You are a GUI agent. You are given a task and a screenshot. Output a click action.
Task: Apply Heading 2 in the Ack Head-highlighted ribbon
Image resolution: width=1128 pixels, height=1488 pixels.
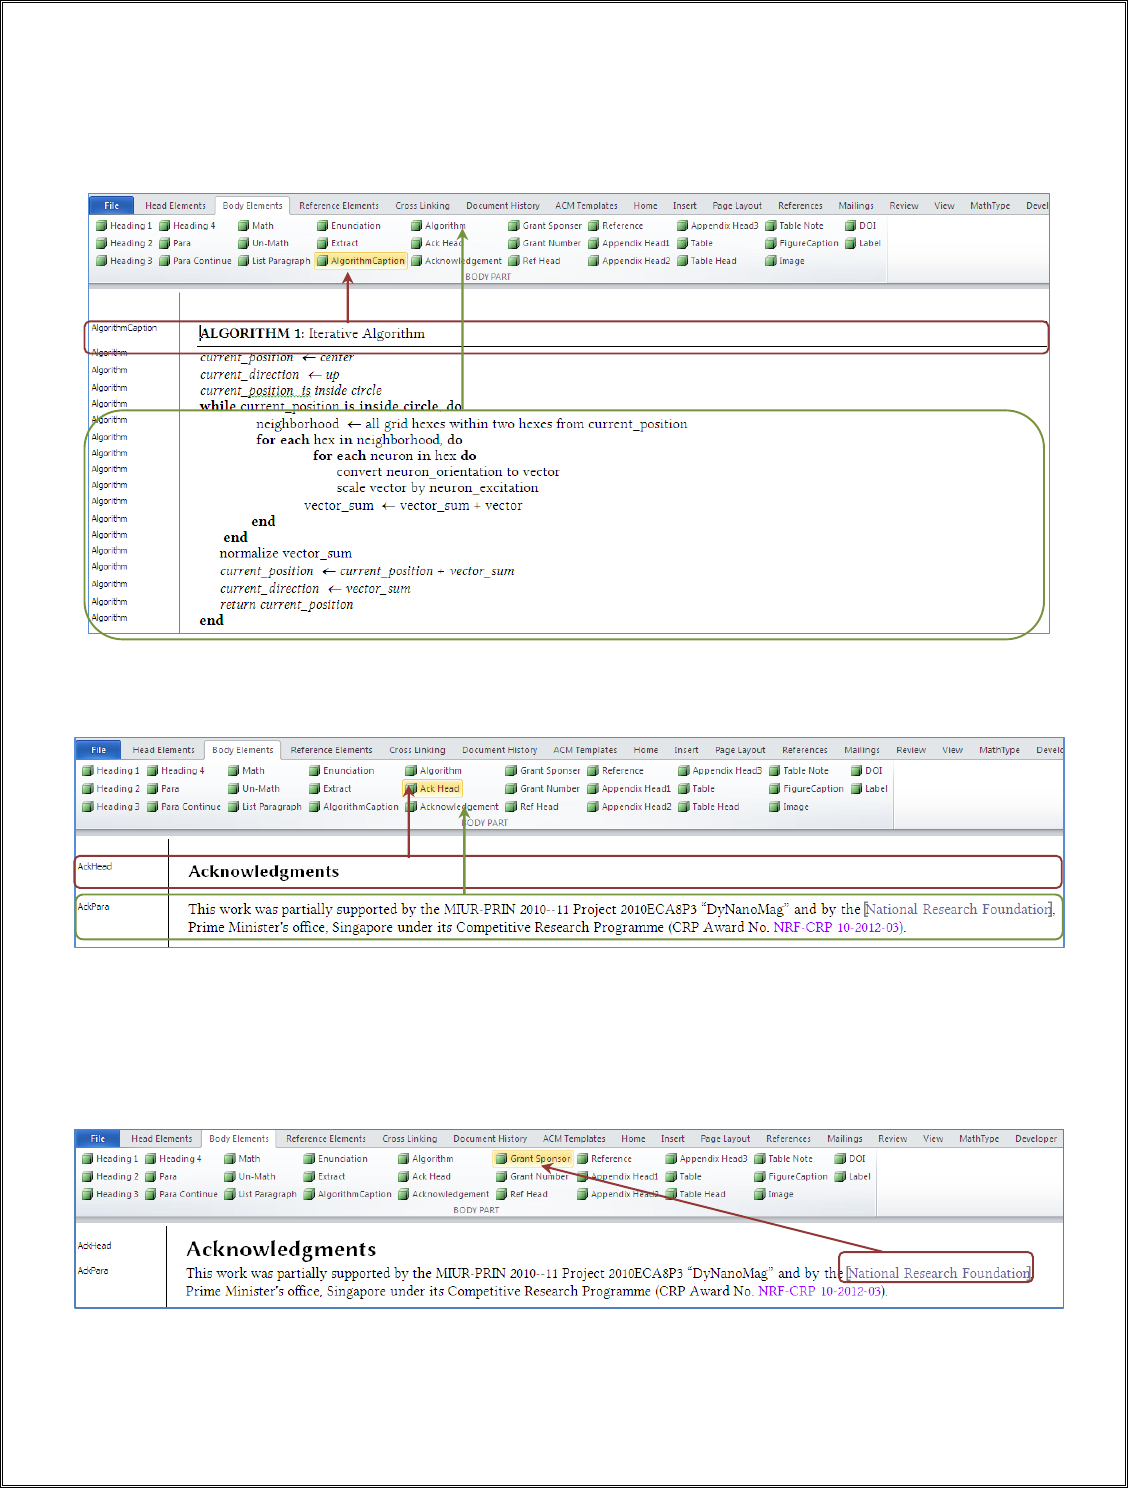point(111,789)
